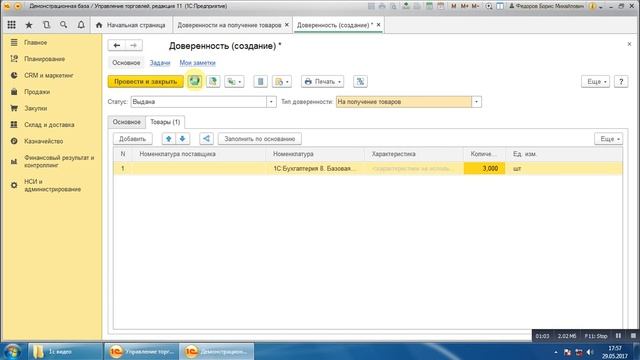Click the Характеристика column header
The height and width of the screenshot is (360, 640).
(x=414, y=154)
